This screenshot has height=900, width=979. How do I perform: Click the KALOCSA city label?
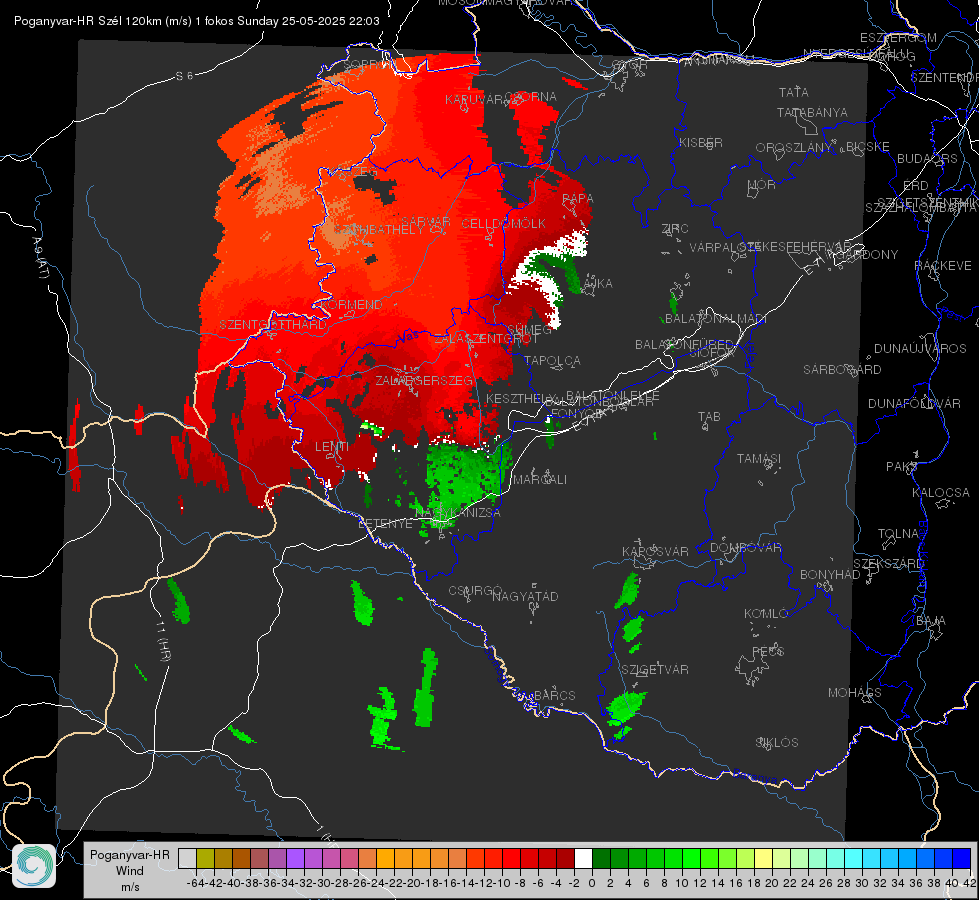coord(940,493)
